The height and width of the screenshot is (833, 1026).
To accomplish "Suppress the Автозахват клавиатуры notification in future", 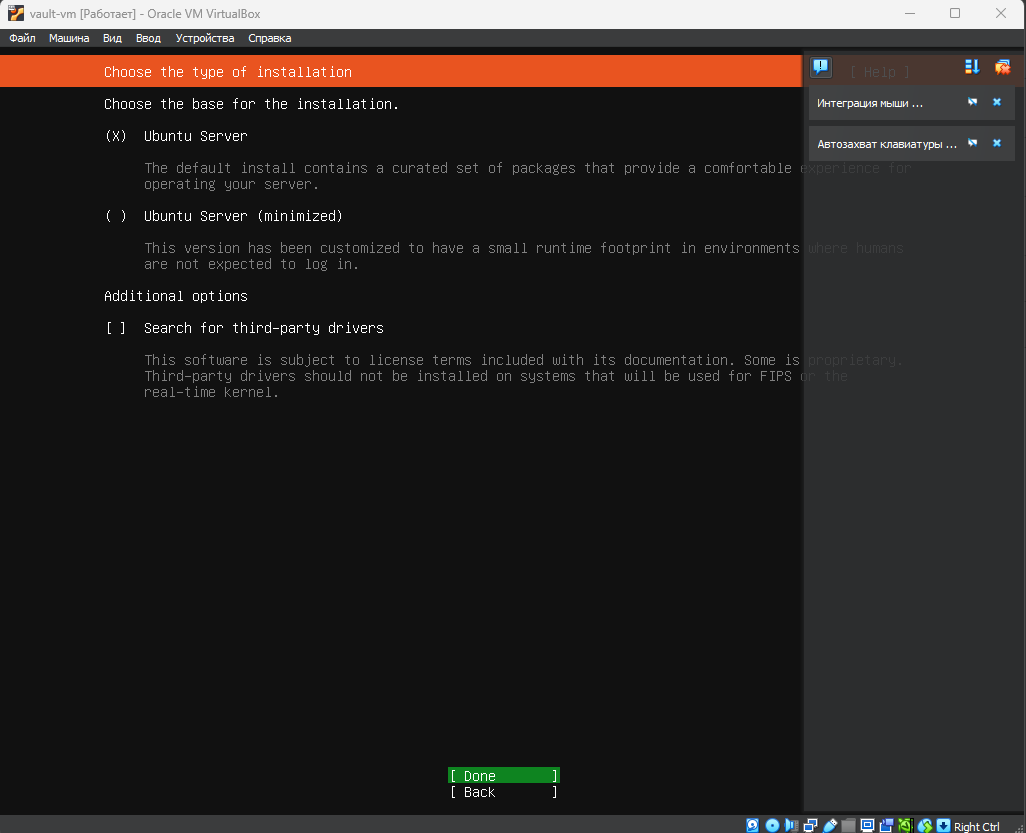I will pos(972,143).
